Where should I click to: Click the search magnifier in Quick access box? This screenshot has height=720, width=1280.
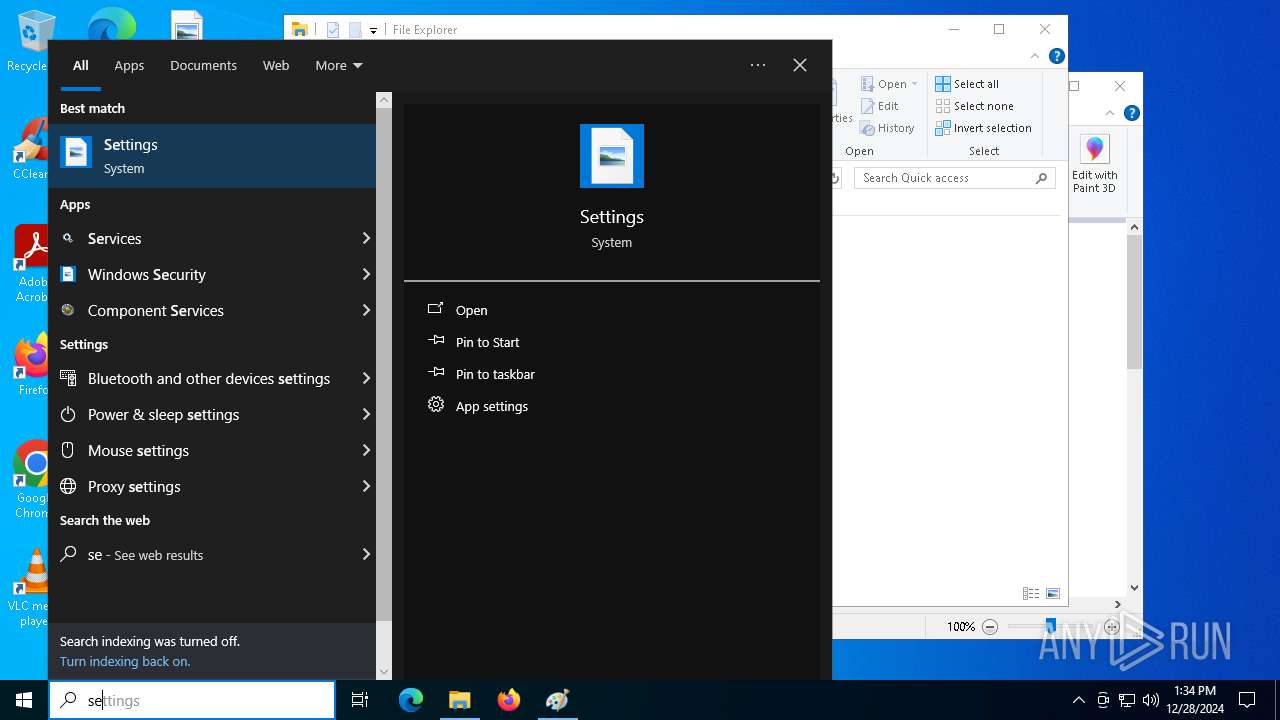(1041, 178)
